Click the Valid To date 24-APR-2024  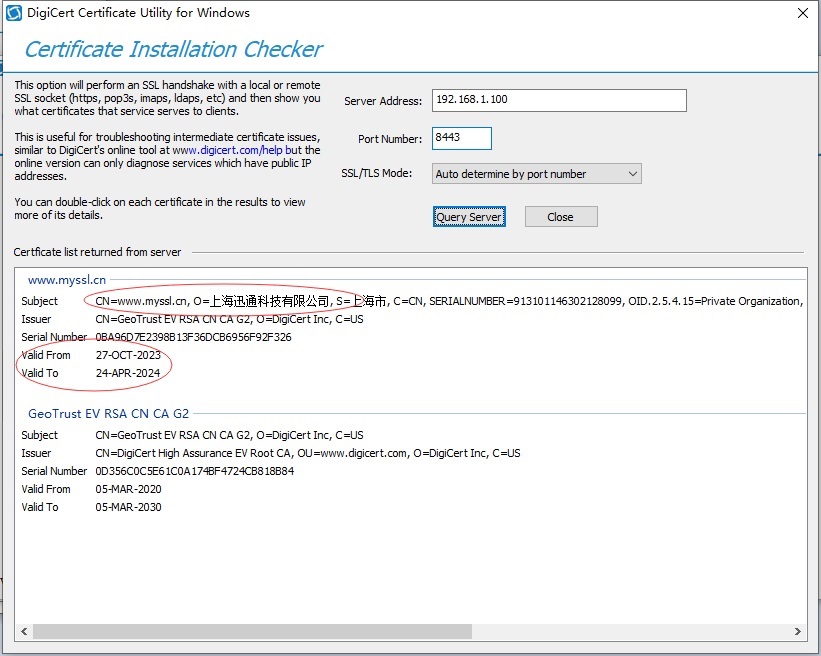(x=127, y=373)
